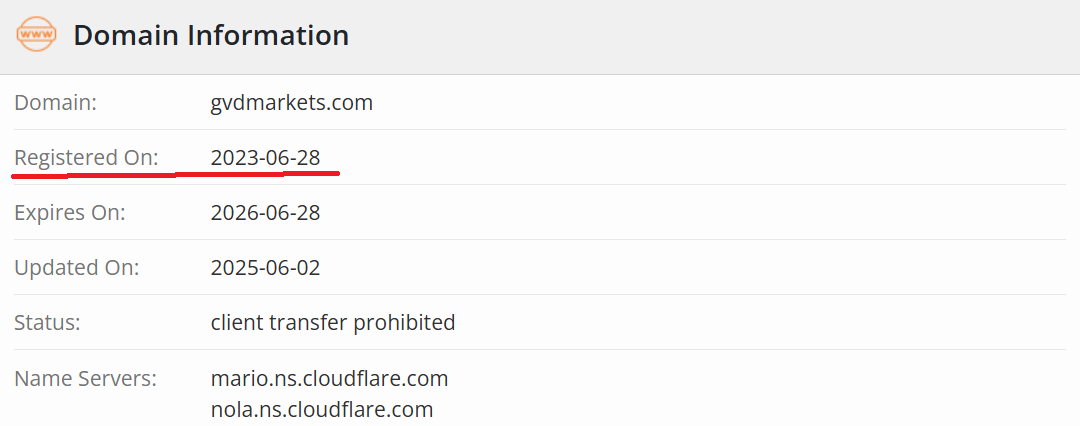Click the orange WWW globe icon
Screen dimensions: 1080x426
click(x=37, y=35)
